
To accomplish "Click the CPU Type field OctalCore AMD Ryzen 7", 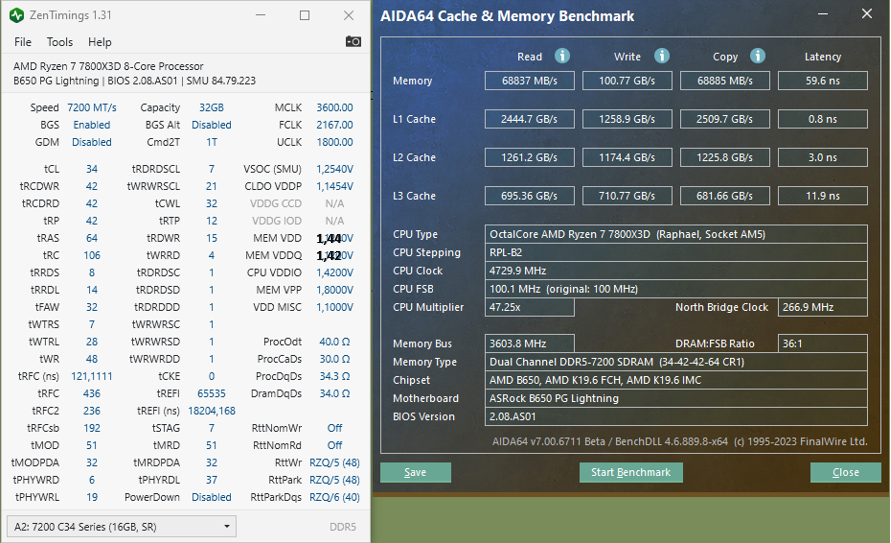I will 676,234.
